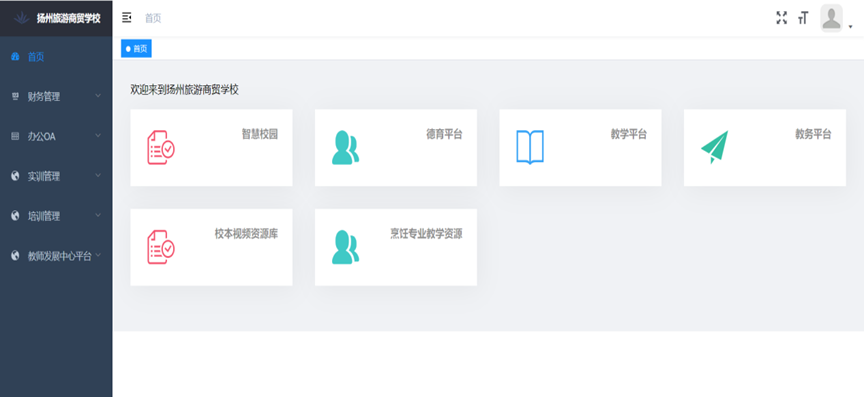864x397 pixels.
Task: Open the 实训管理 sidebar menu
Action: click(x=56, y=176)
